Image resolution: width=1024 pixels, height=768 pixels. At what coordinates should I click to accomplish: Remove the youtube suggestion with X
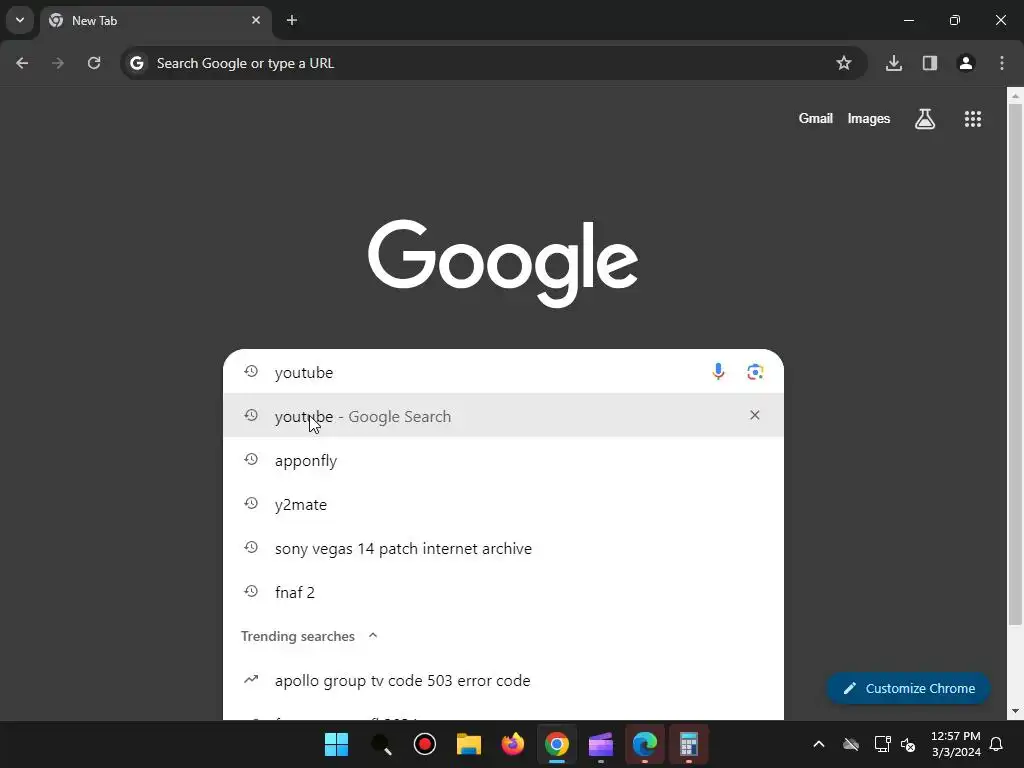(755, 415)
